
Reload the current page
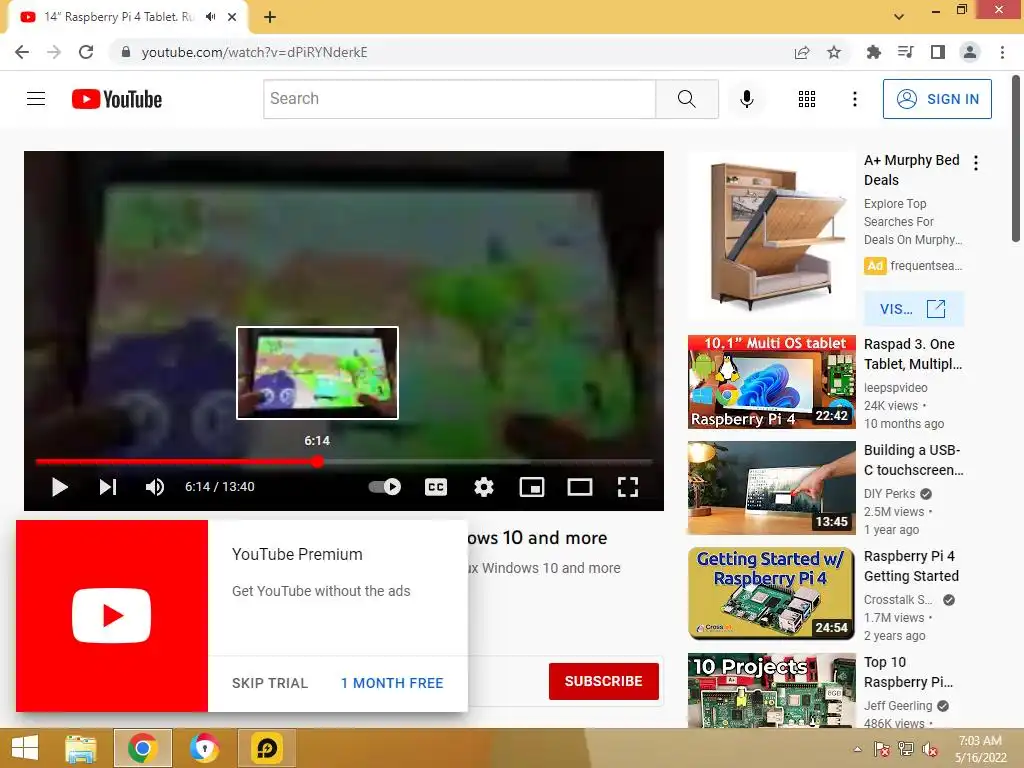86,52
